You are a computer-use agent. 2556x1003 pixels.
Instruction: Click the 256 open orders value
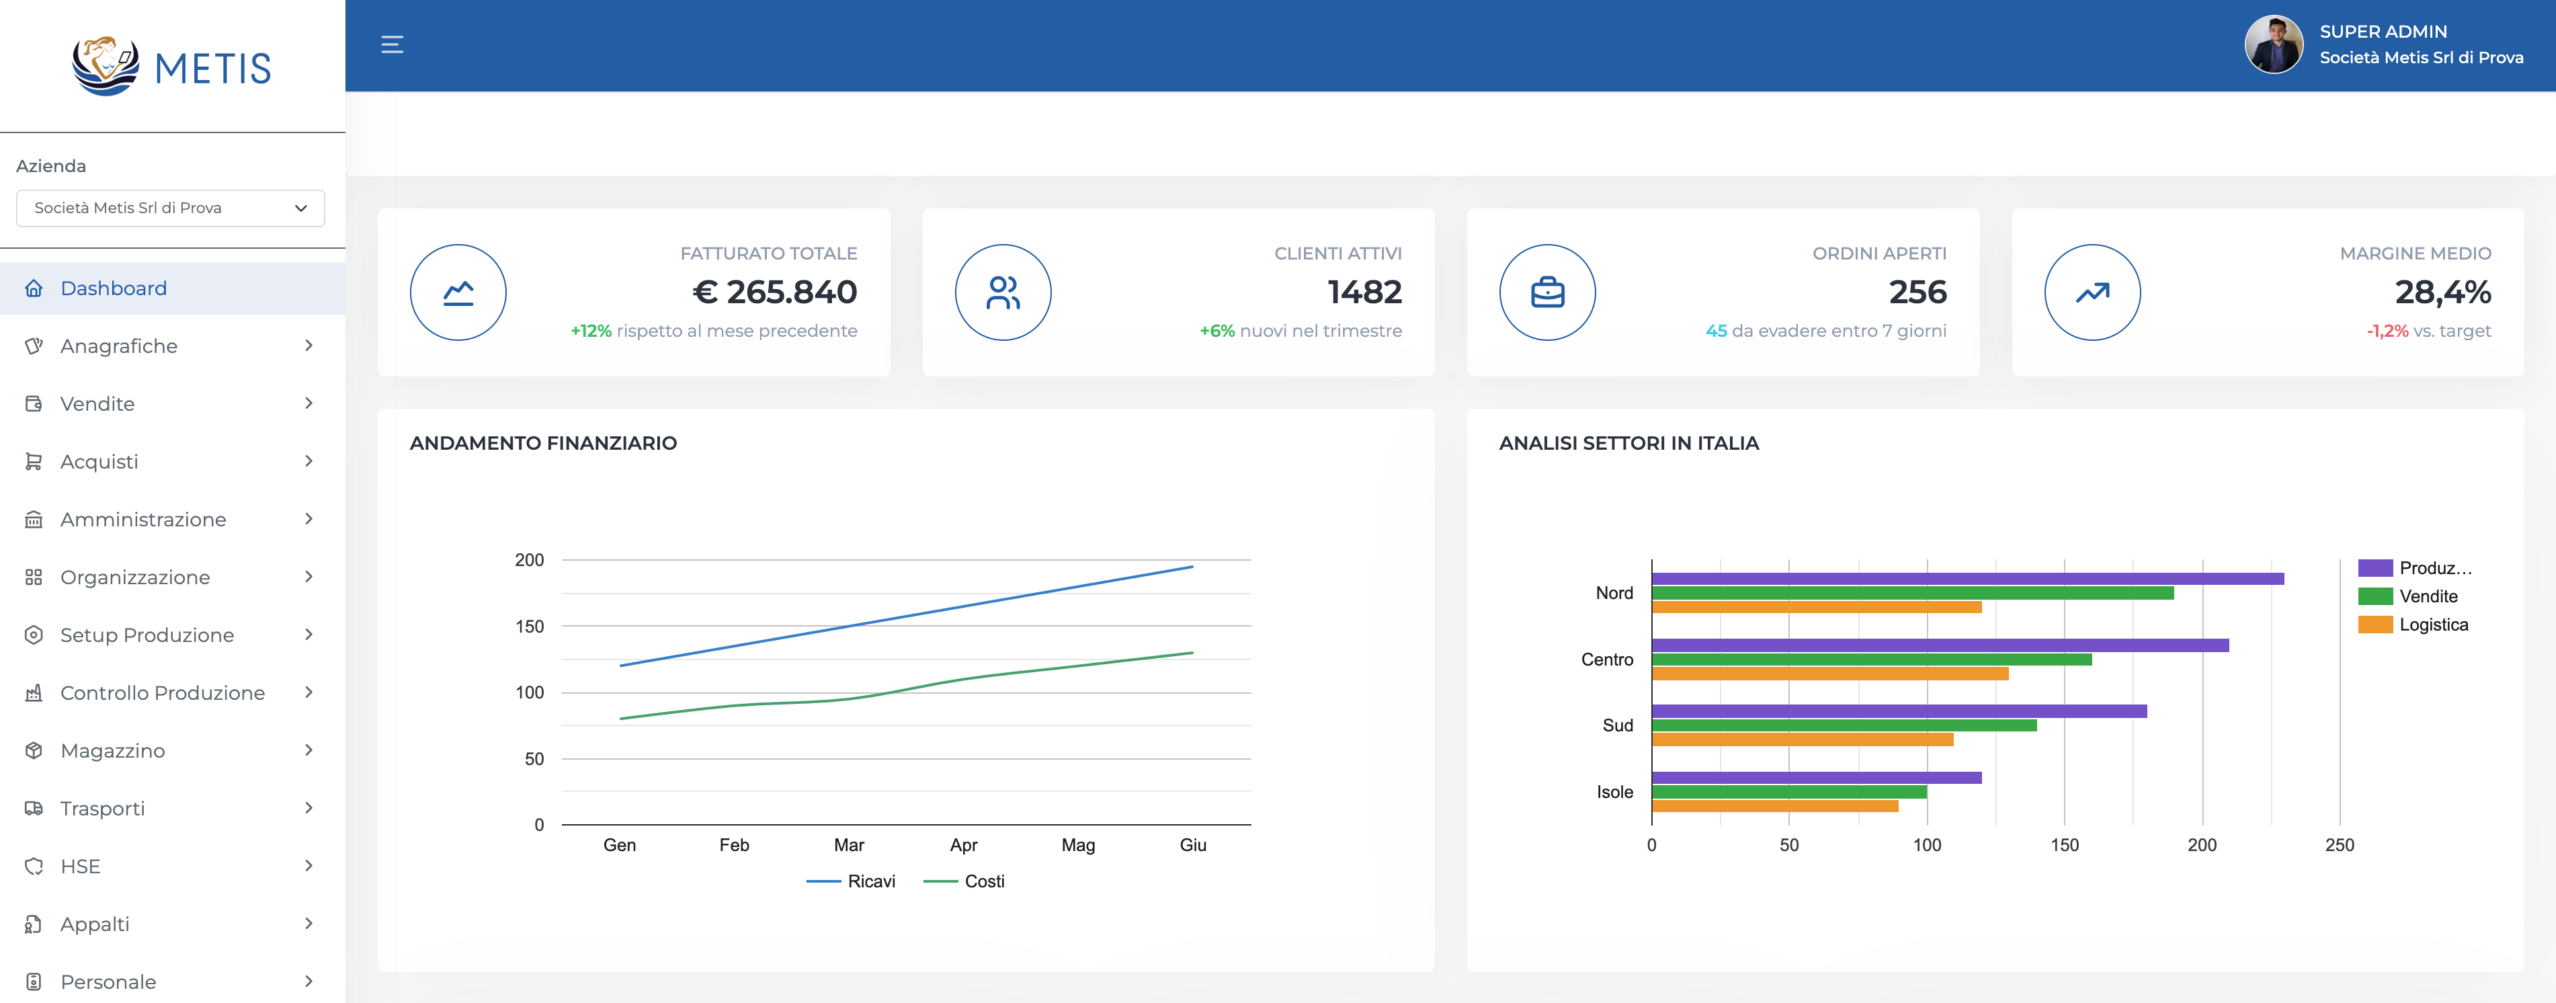1918,292
